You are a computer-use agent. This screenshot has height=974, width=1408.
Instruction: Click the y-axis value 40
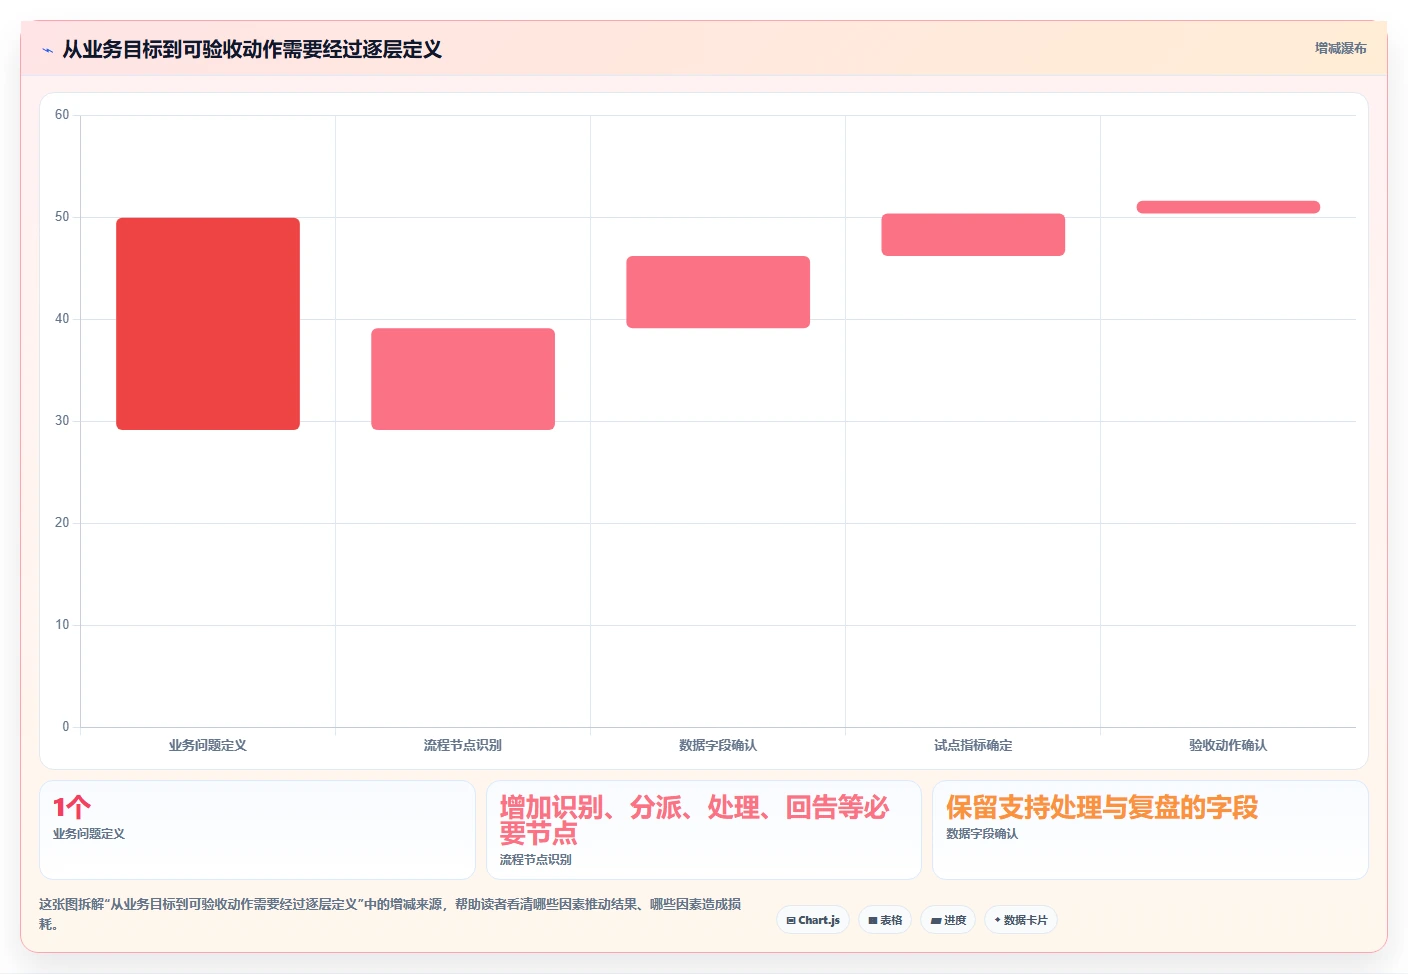click(62, 319)
